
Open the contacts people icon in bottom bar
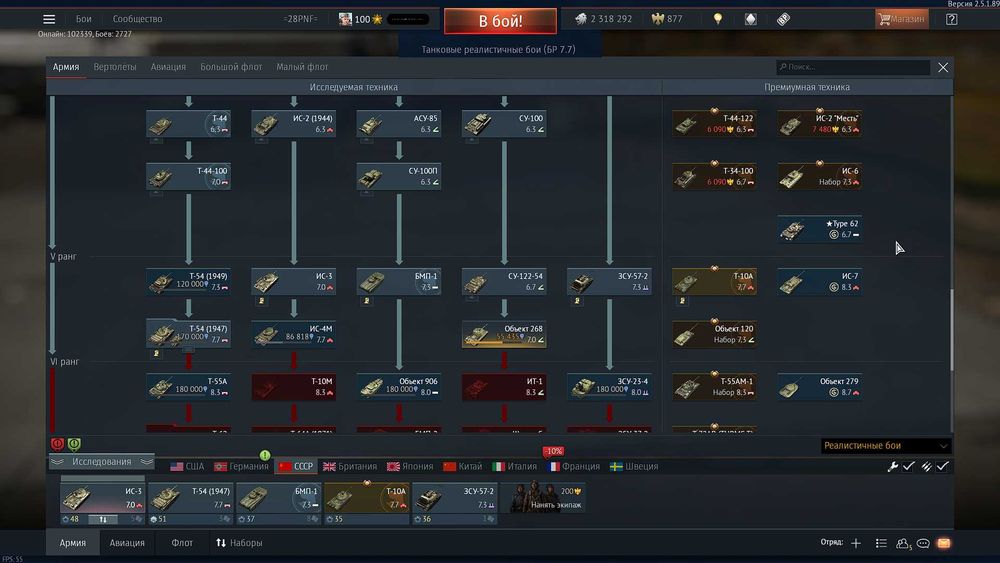tap(902, 543)
